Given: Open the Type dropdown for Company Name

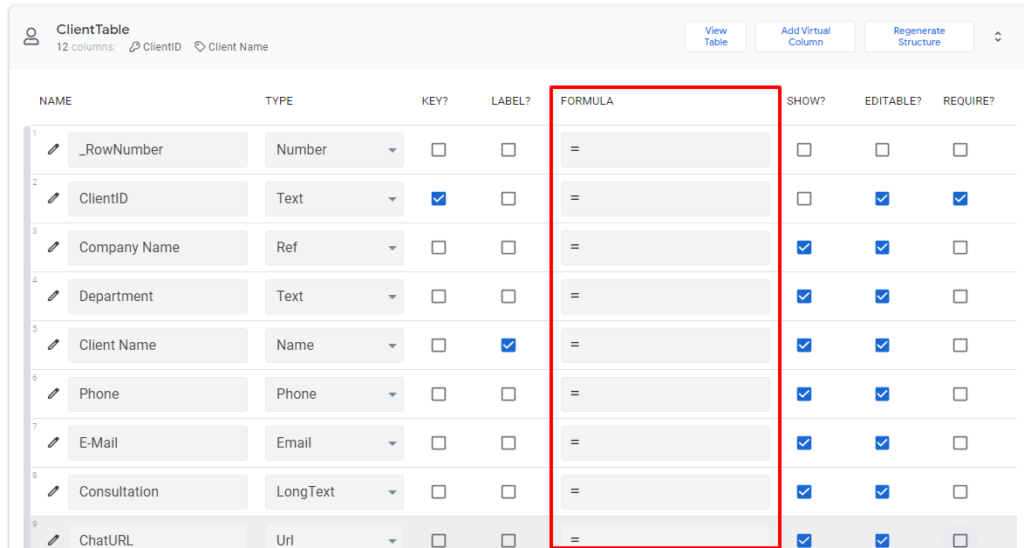Looking at the screenshot, I should [x=334, y=247].
